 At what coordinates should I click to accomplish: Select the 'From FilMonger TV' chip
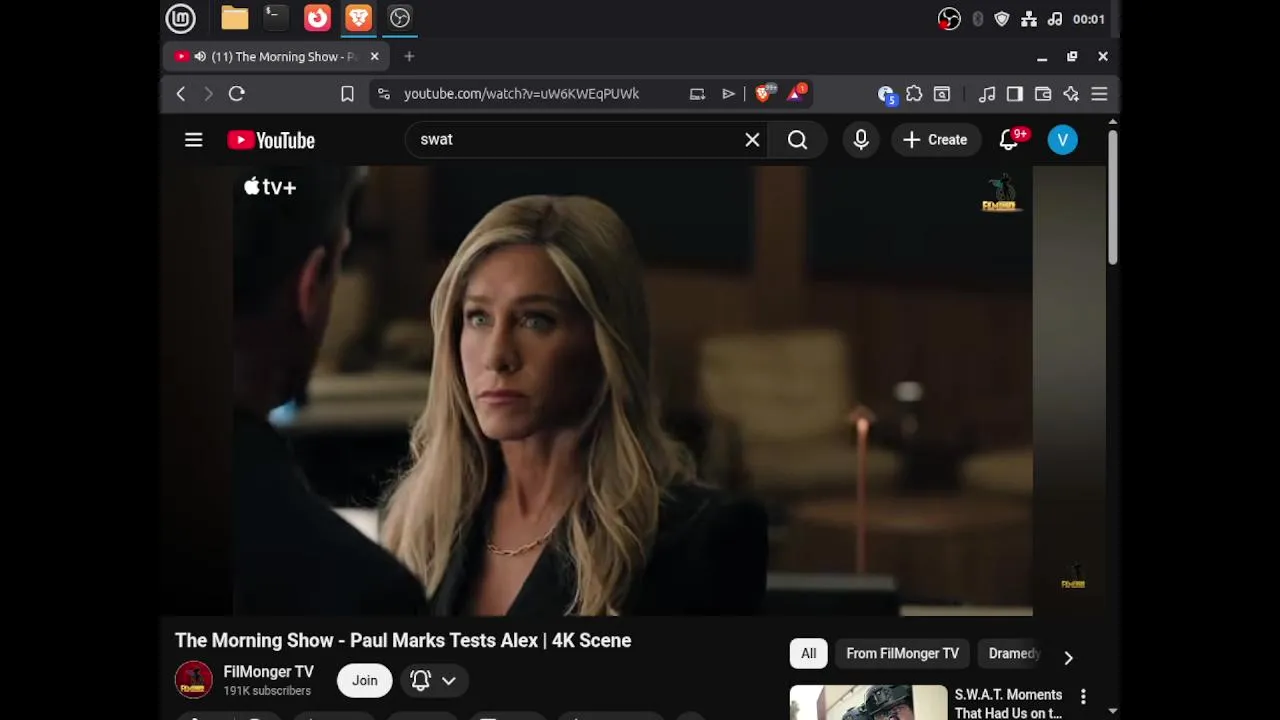click(902, 654)
